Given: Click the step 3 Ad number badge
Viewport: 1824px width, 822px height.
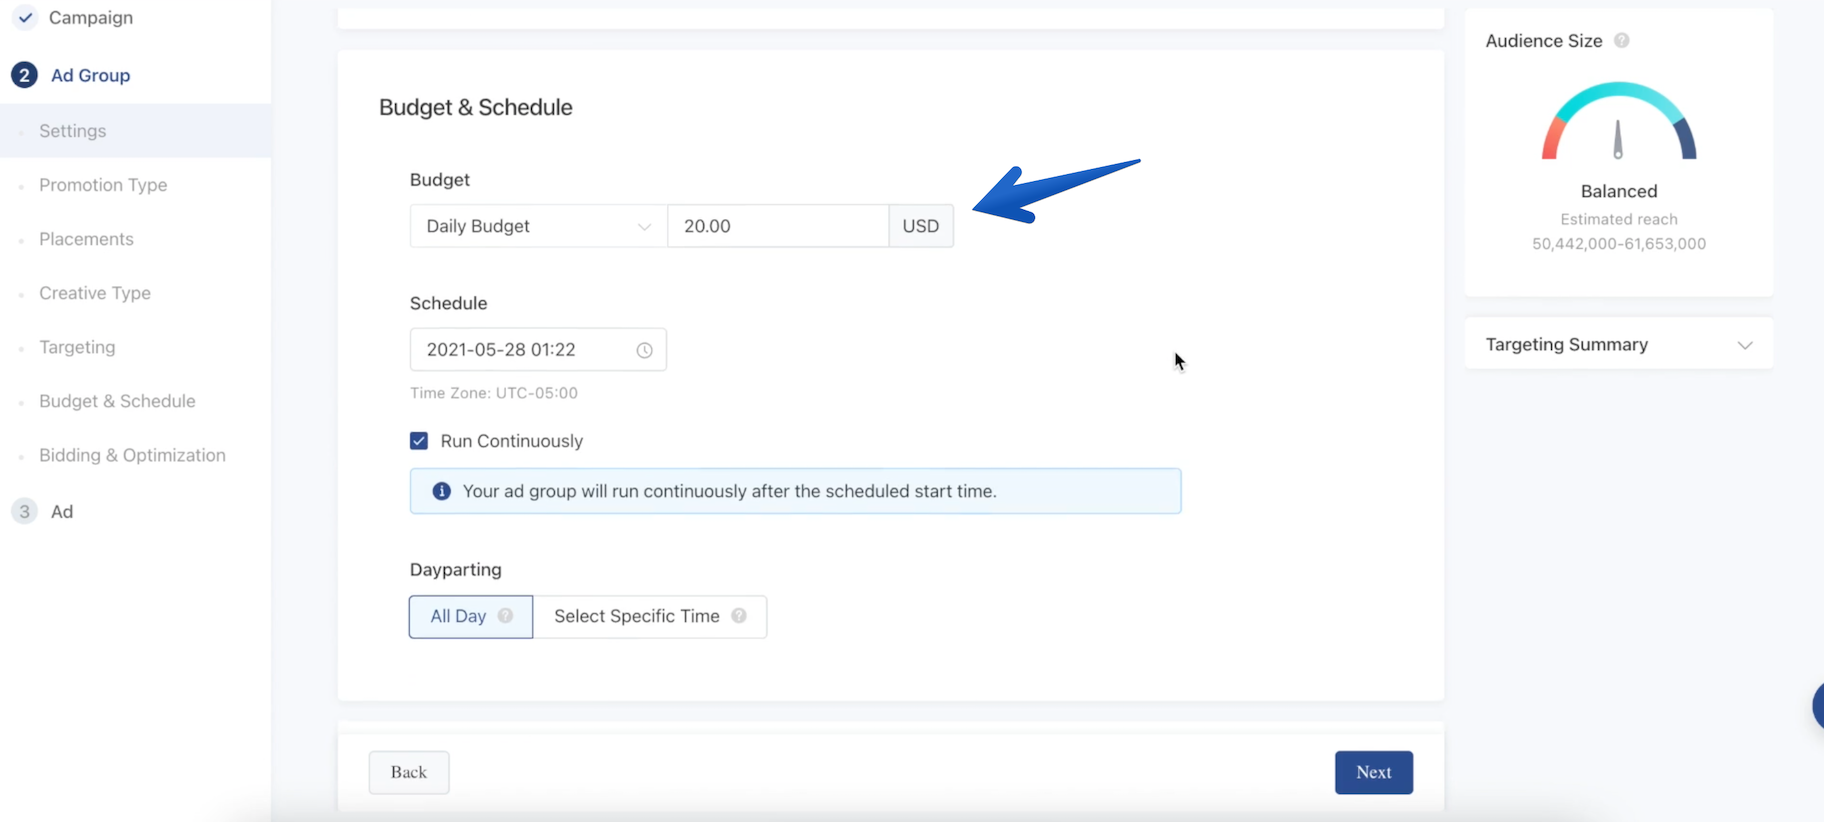Looking at the screenshot, I should tap(24, 511).
